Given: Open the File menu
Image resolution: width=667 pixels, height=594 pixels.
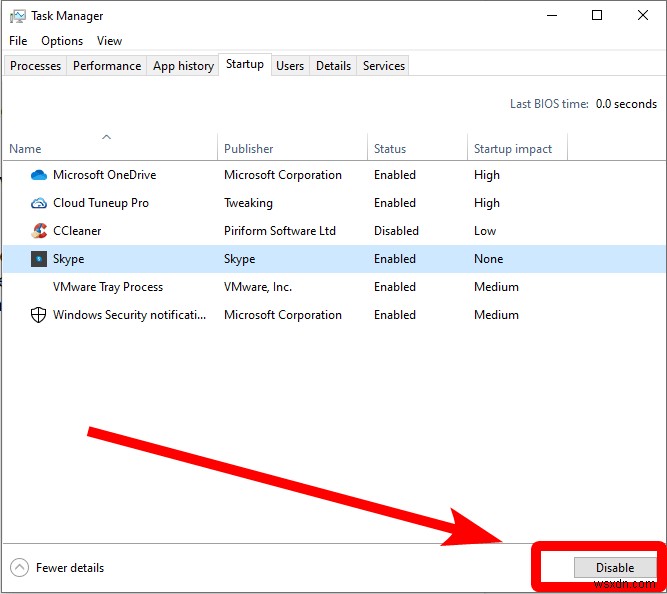Looking at the screenshot, I should click(18, 41).
